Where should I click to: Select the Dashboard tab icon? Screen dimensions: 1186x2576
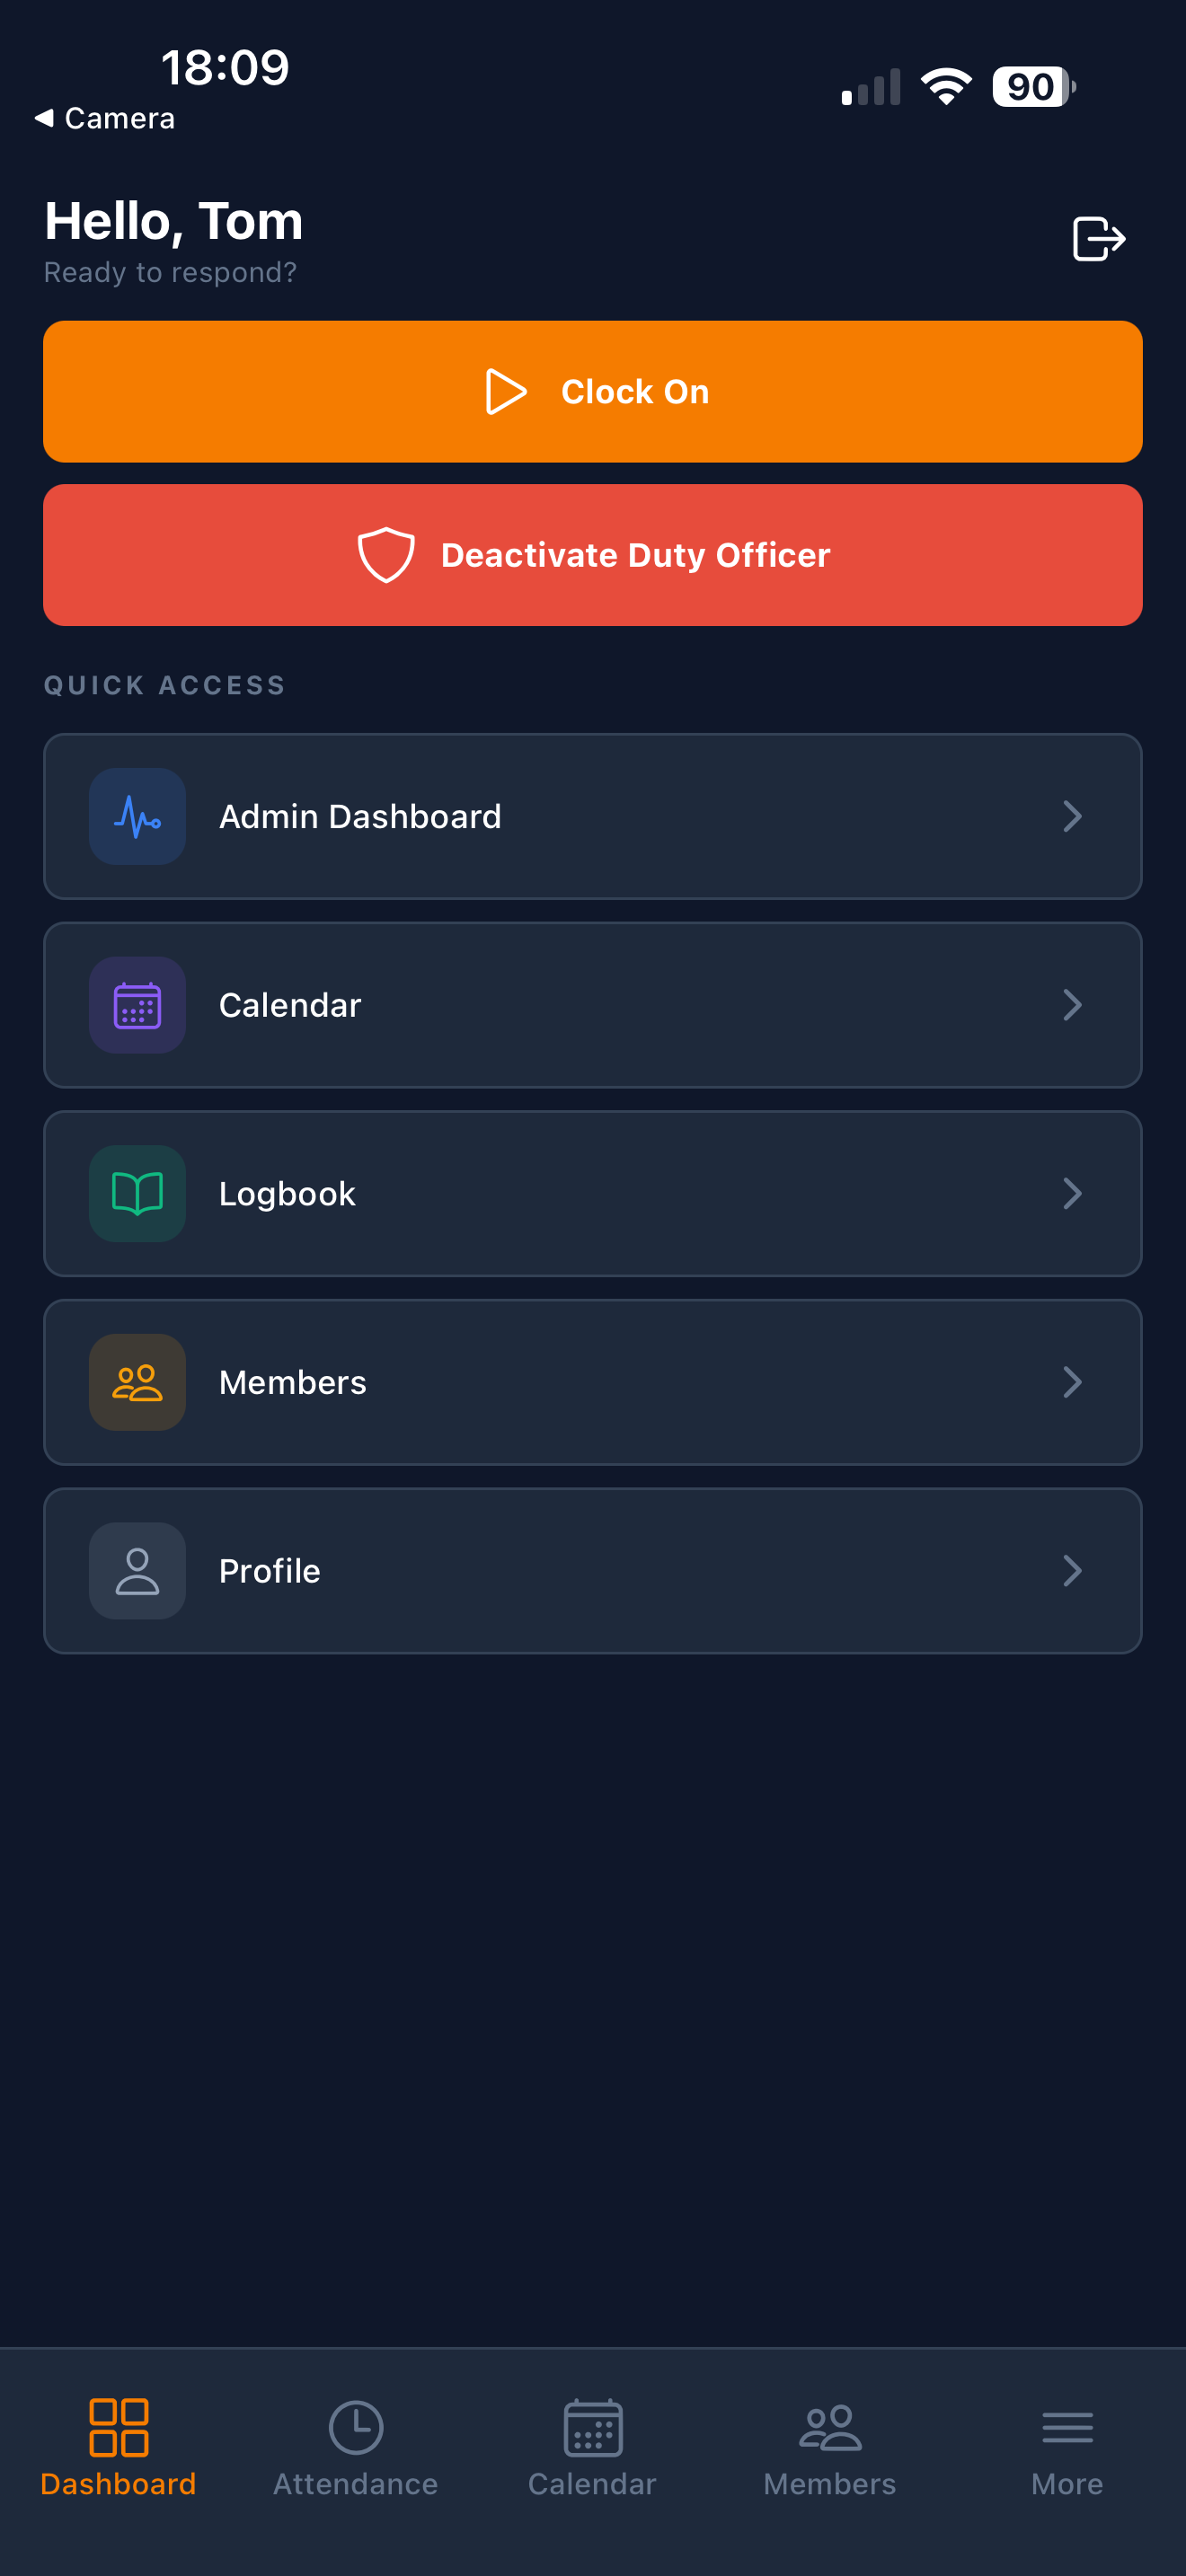(x=119, y=2428)
